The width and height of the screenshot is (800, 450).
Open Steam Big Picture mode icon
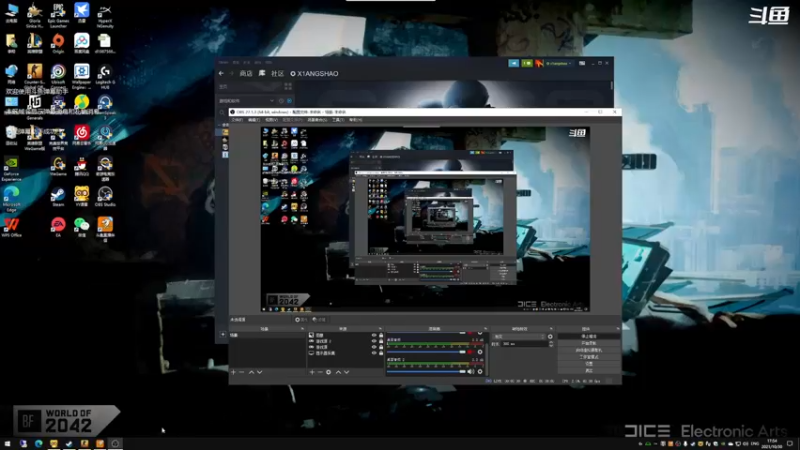coord(582,63)
